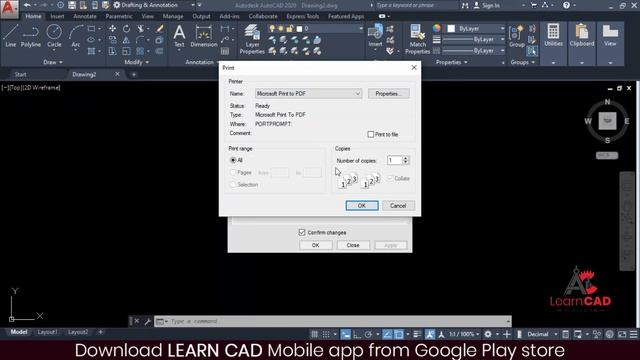Click OK in the Print dialog
This screenshot has width=640, height=360.
(362, 206)
